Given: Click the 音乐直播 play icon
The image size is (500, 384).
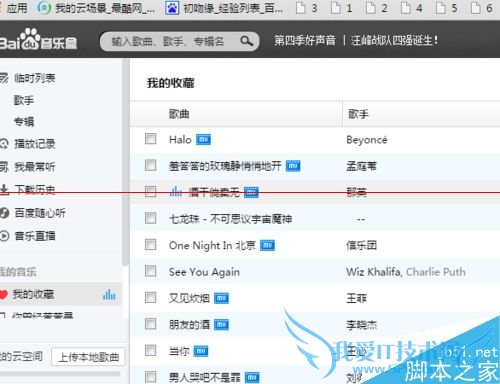Looking at the screenshot, I should coord(4,236).
